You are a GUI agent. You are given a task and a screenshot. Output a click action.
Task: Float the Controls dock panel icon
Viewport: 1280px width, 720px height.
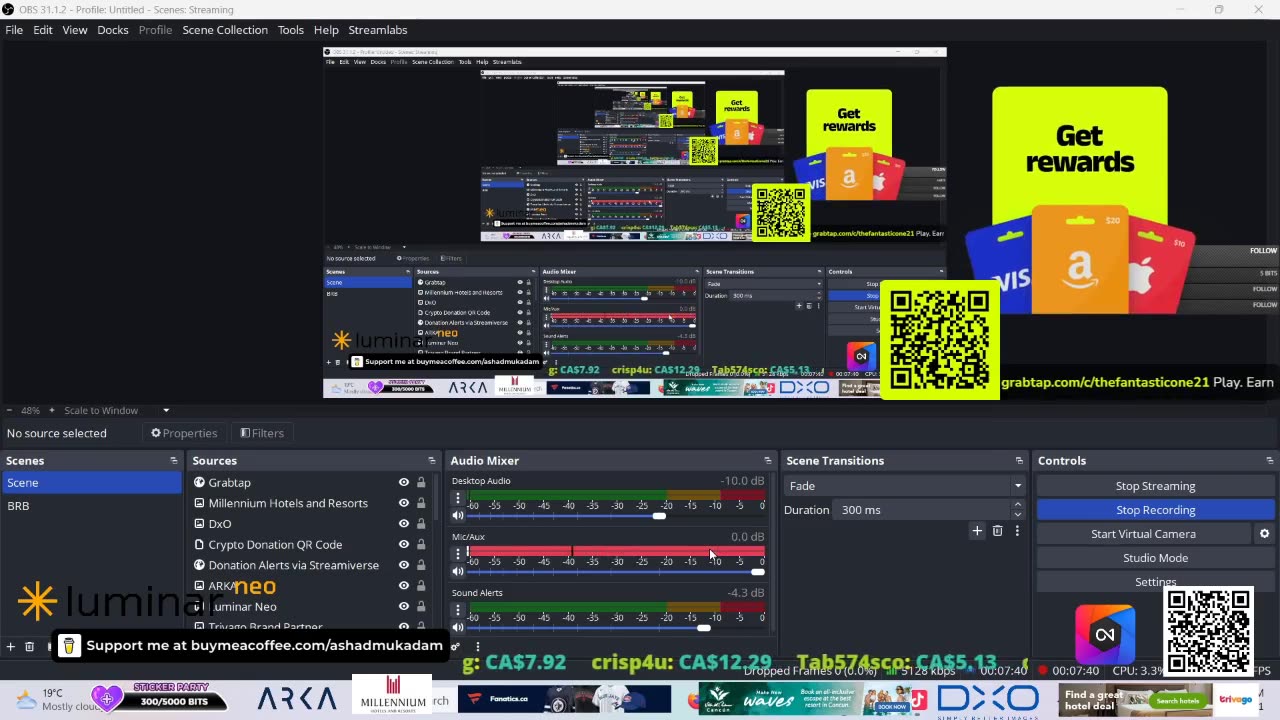coord(1270,461)
